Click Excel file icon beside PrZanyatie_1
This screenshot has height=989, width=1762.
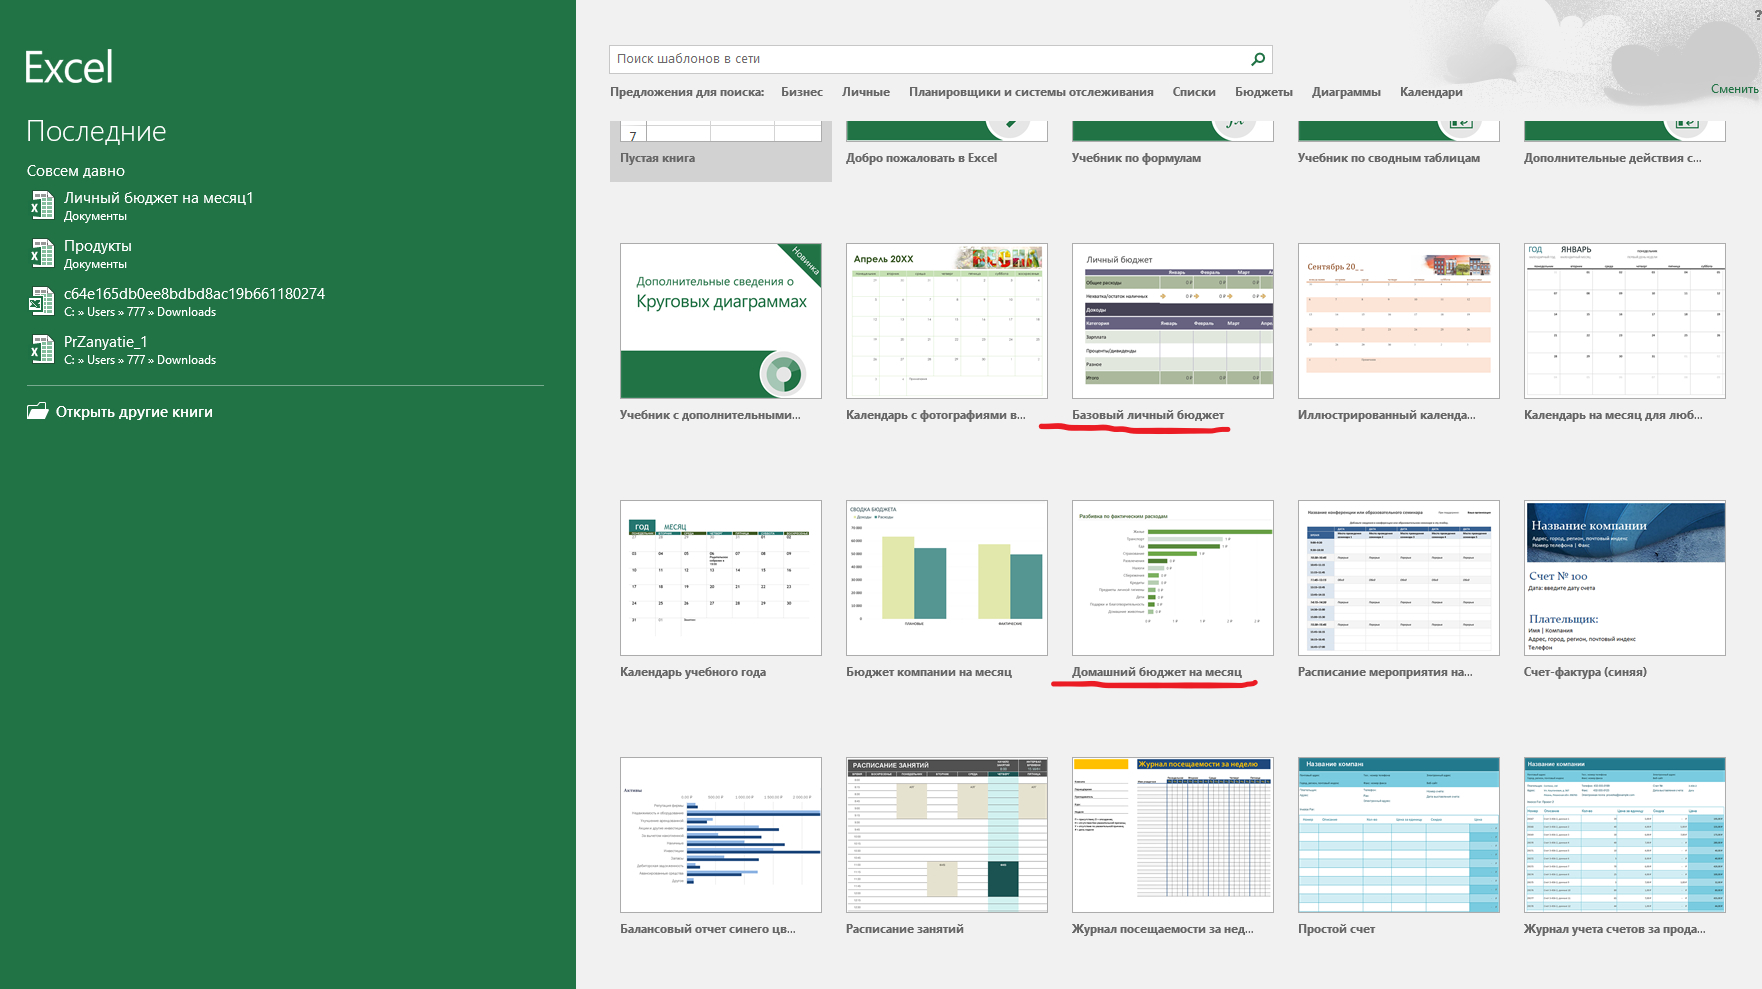42,349
